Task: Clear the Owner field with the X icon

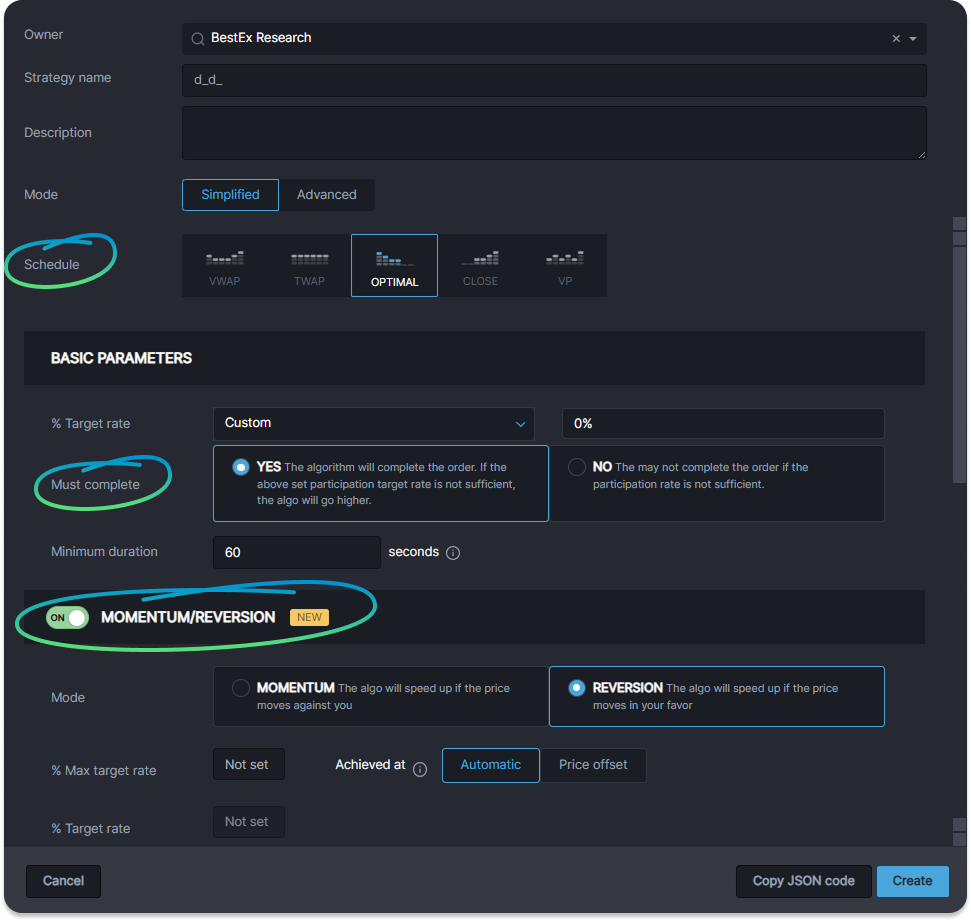Action: pos(895,38)
